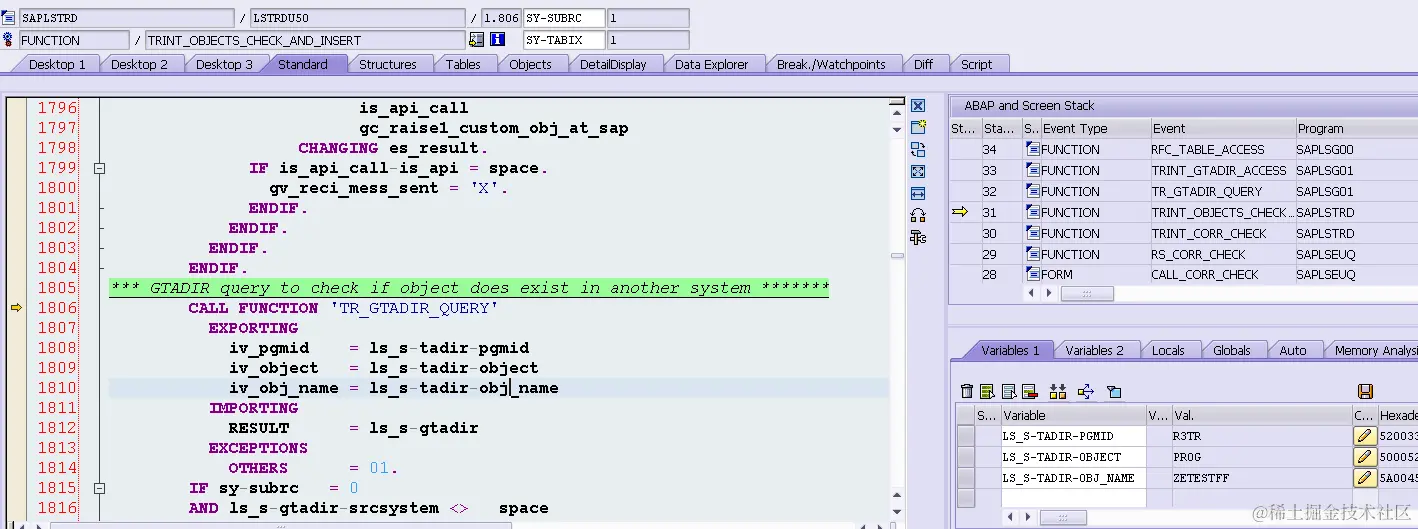
Task: Click the Program column header in stack
Action: pyautogui.click(x=1355, y=128)
